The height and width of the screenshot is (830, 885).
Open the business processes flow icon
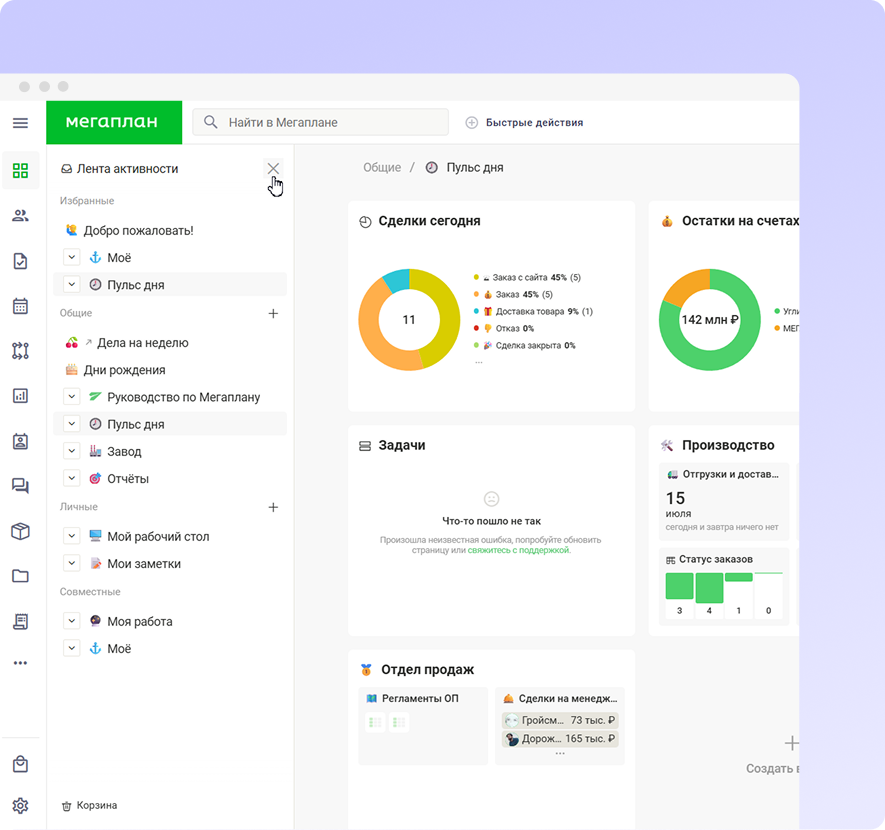point(20,350)
